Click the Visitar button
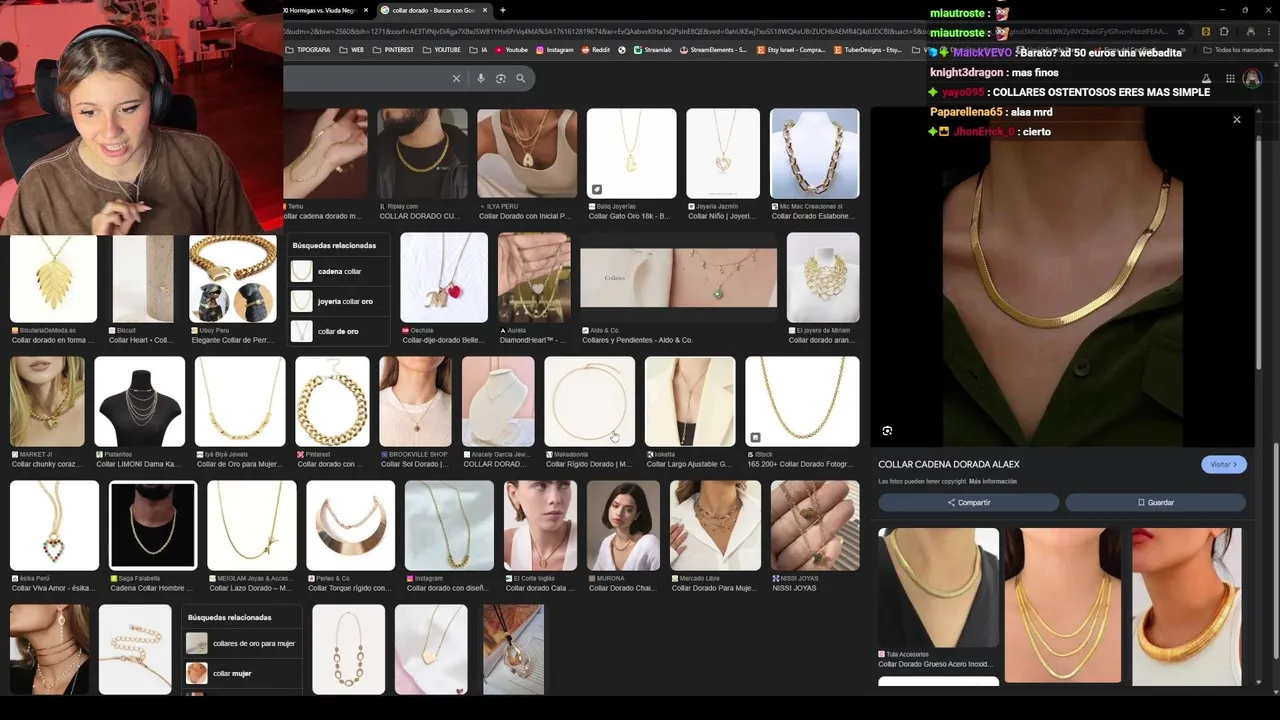Image resolution: width=1280 pixels, height=720 pixels. pos(1223,464)
